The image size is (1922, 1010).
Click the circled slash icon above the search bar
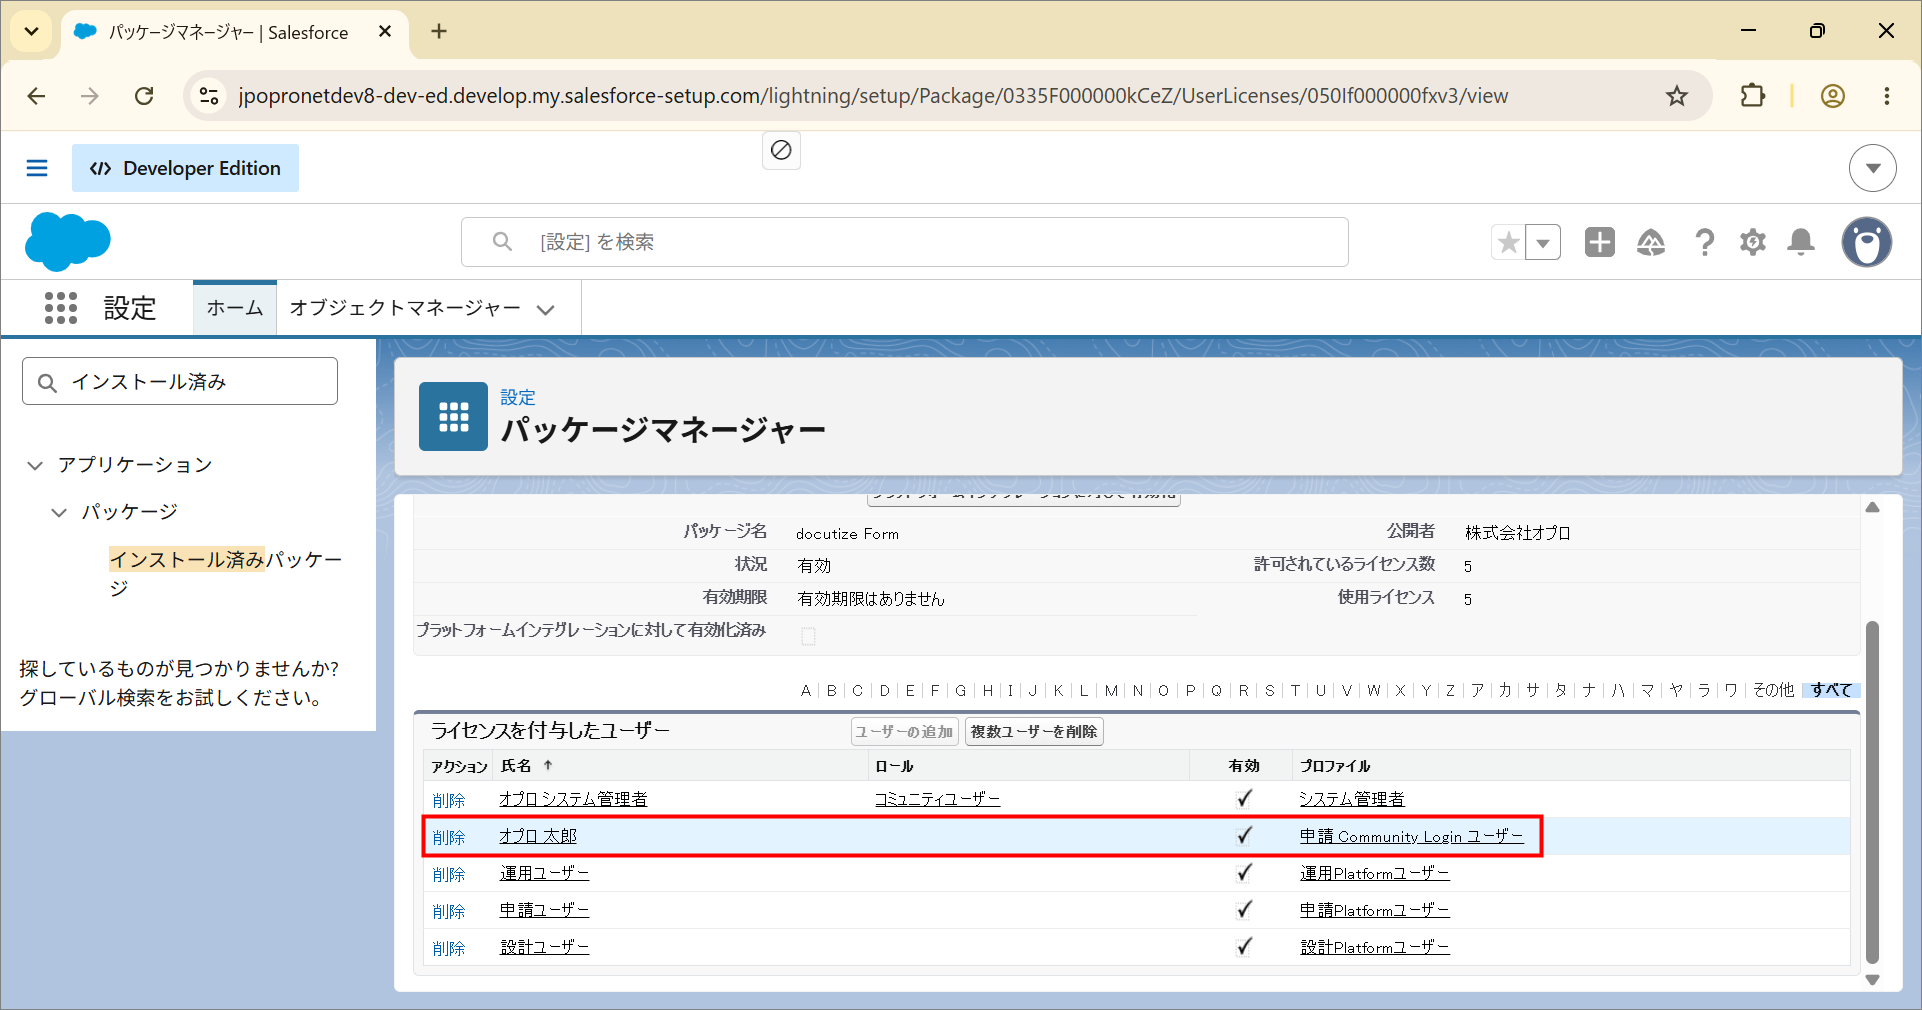(781, 150)
